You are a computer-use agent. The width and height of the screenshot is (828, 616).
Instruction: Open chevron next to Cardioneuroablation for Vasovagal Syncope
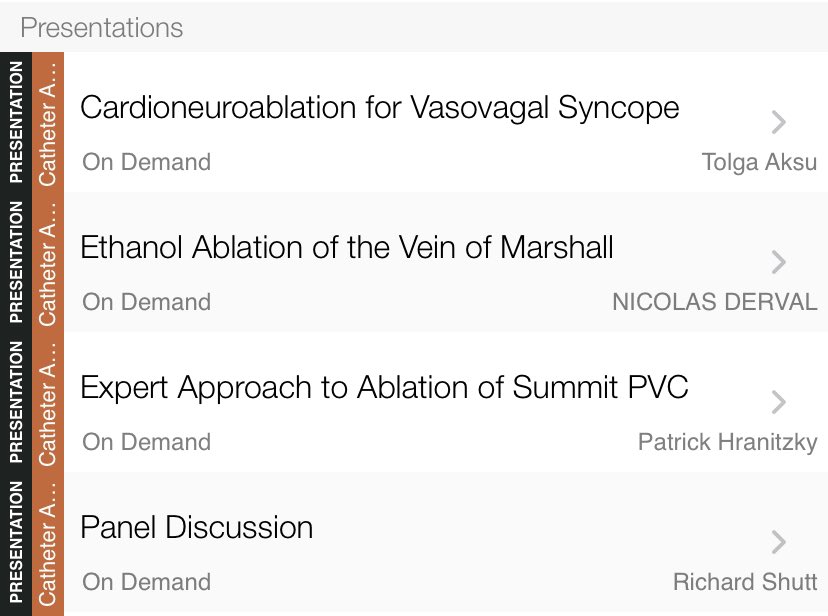point(778,122)
